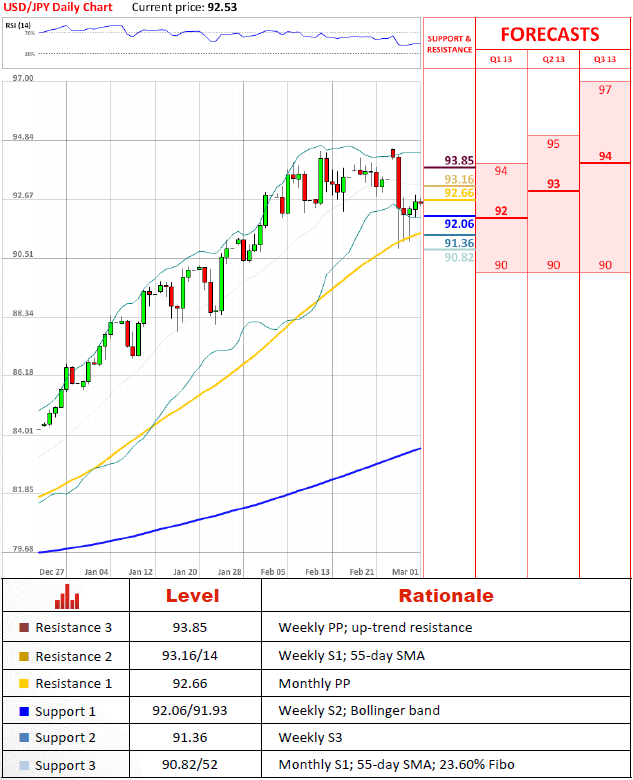Click the 90.82 support level label
Screen dimensions: 633x780
pyautogui.click(x=459, y=257)
